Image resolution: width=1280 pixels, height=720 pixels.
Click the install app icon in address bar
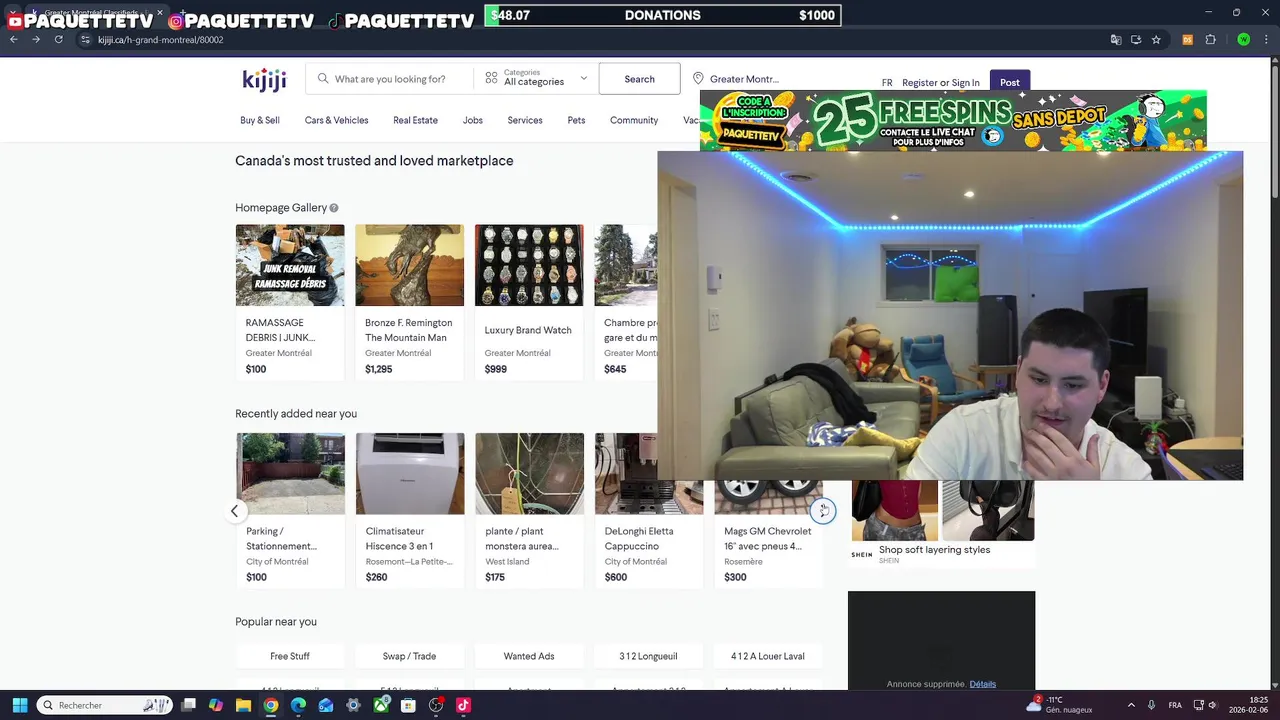tap(1136, 40)
